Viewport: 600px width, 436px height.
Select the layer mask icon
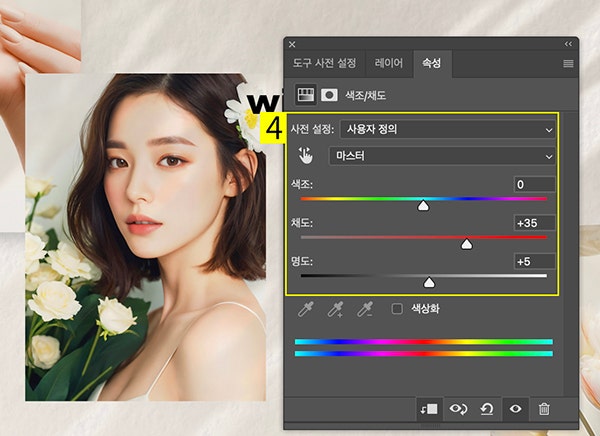click(329, 95)
